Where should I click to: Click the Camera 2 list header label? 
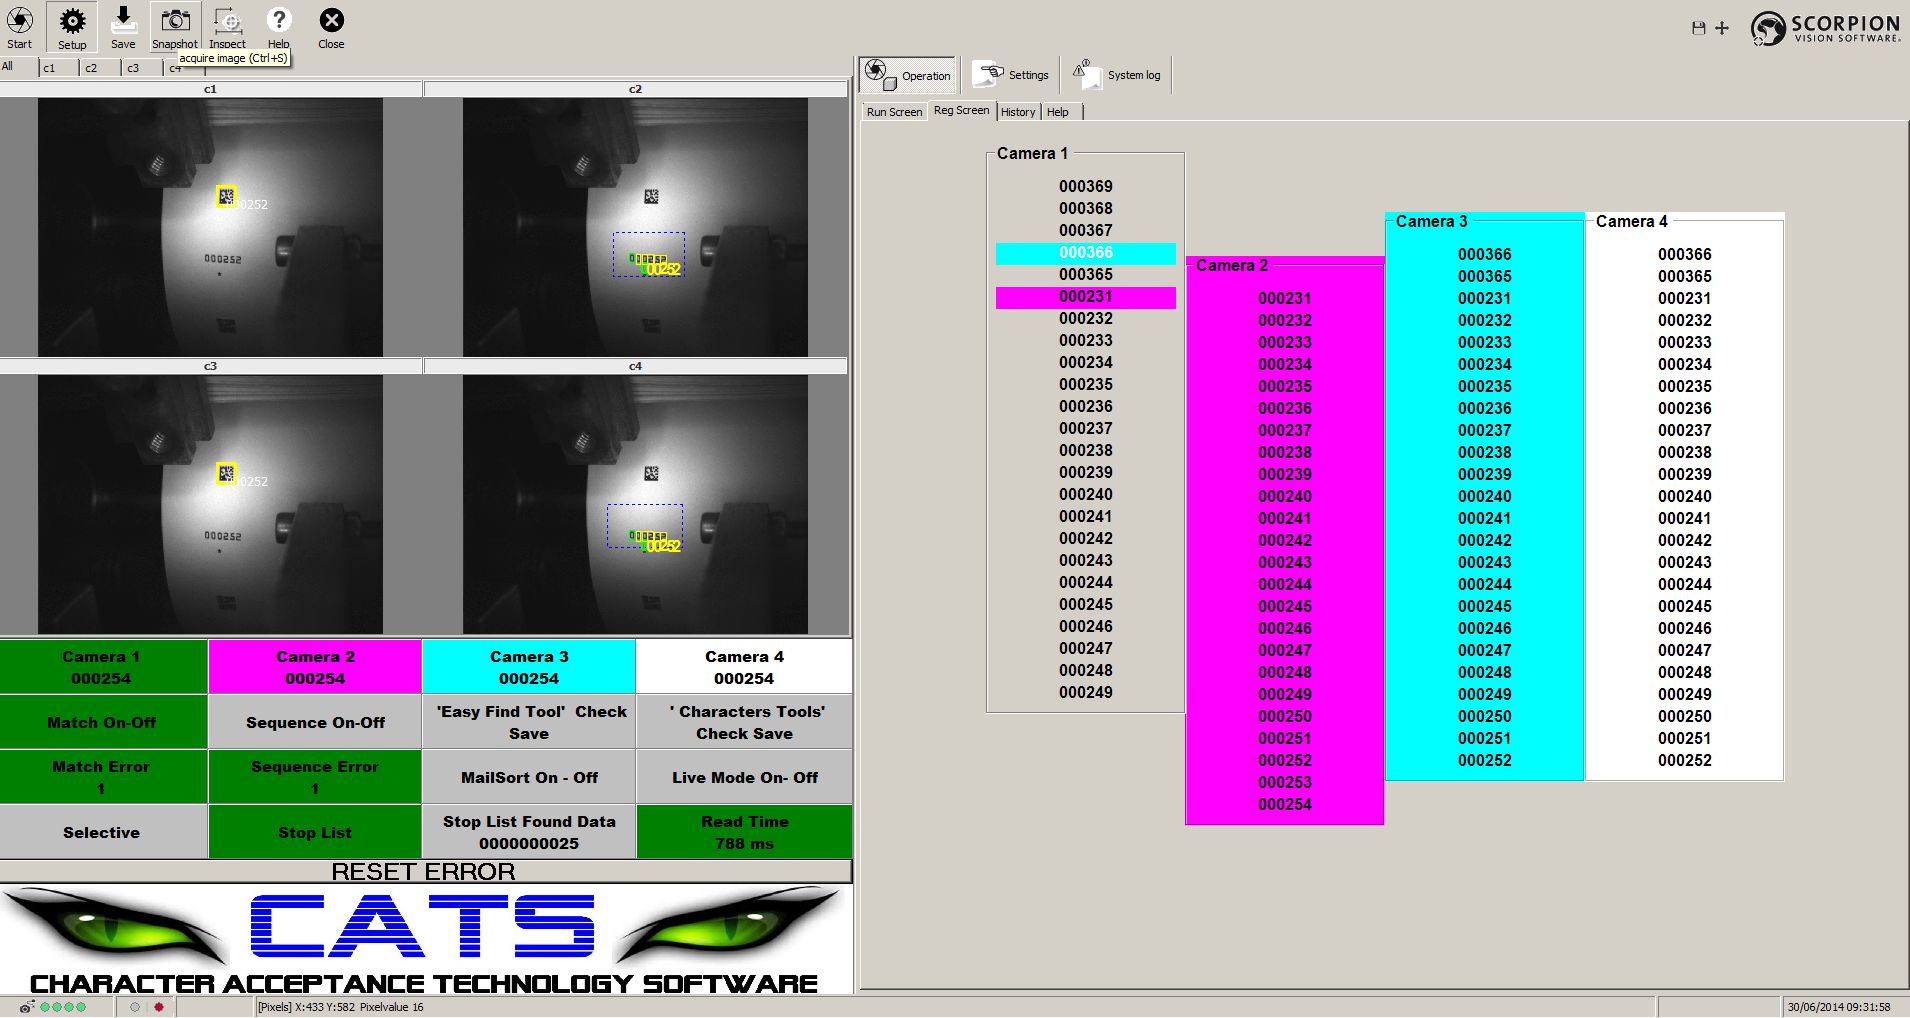1232,265
